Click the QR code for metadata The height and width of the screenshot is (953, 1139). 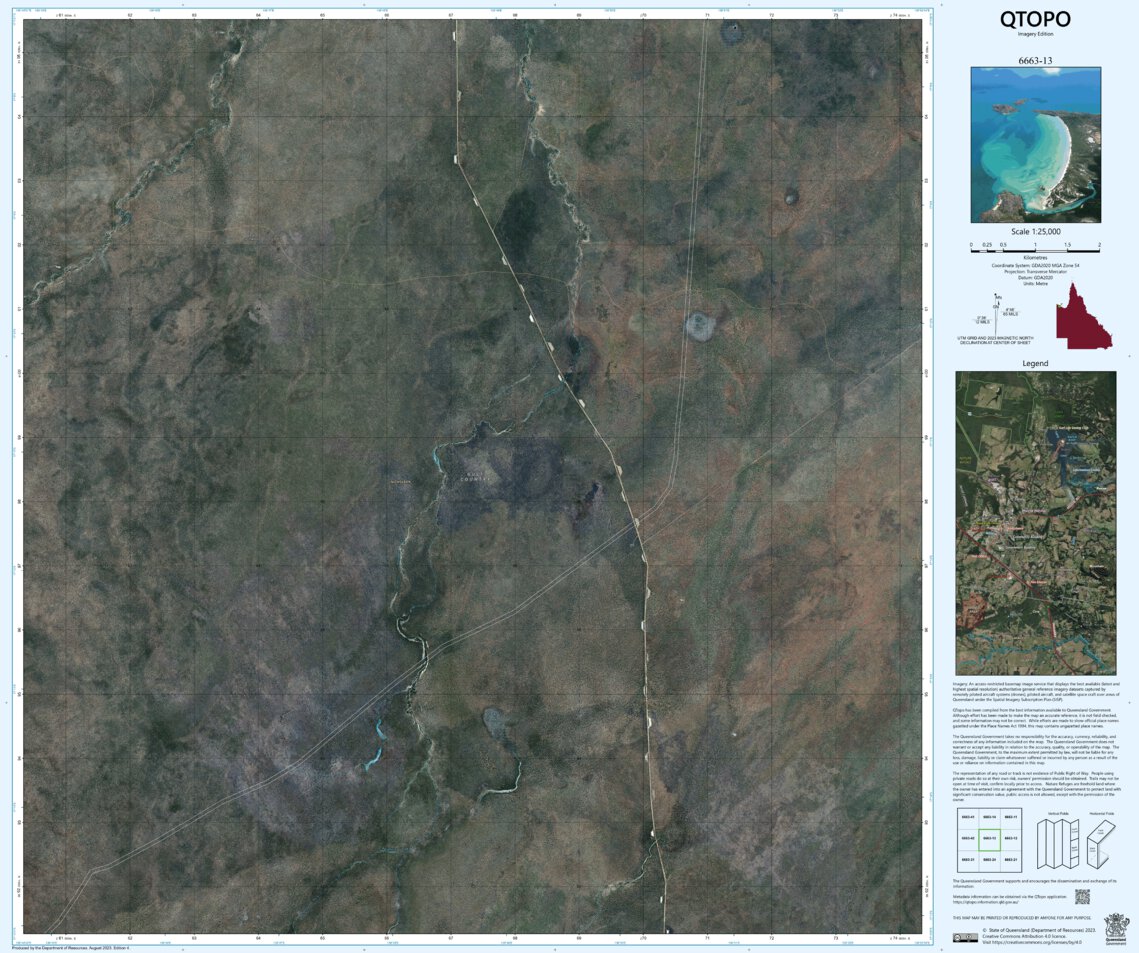coord(1083,896)
